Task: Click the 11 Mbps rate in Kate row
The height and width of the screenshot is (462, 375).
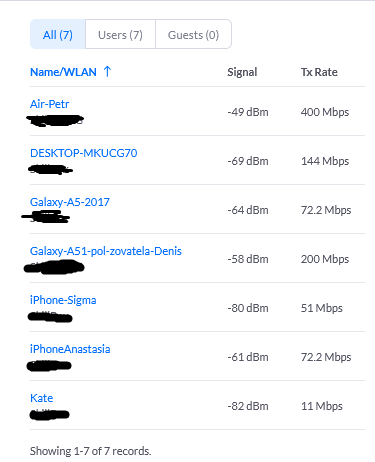Action: click(322, 406)
